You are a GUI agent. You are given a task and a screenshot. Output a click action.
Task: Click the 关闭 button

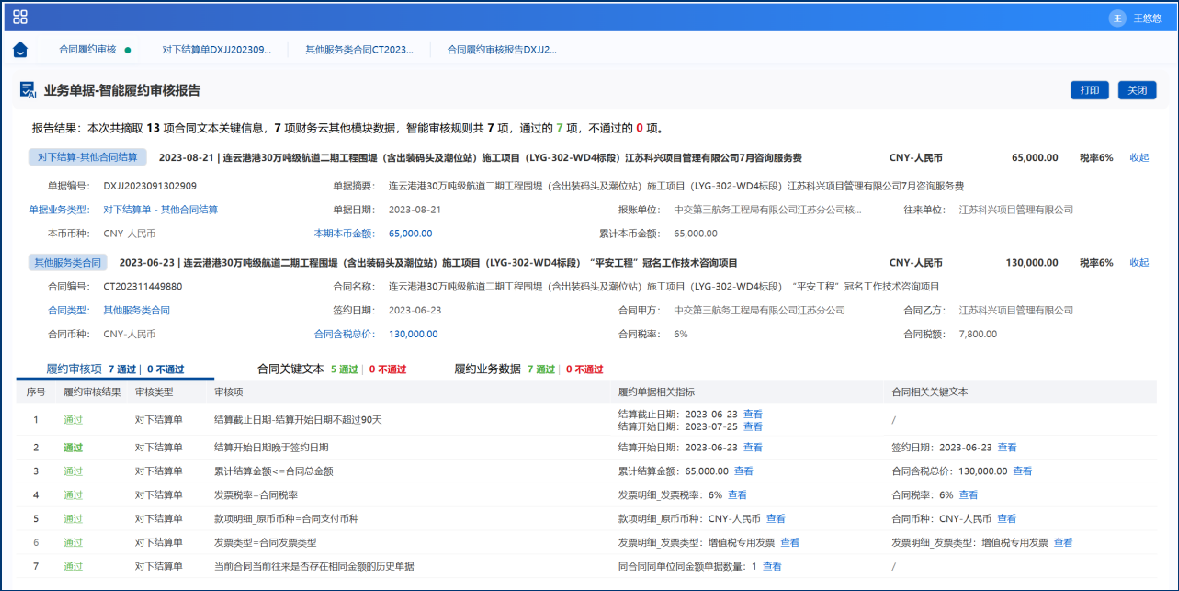point(1137,90)
